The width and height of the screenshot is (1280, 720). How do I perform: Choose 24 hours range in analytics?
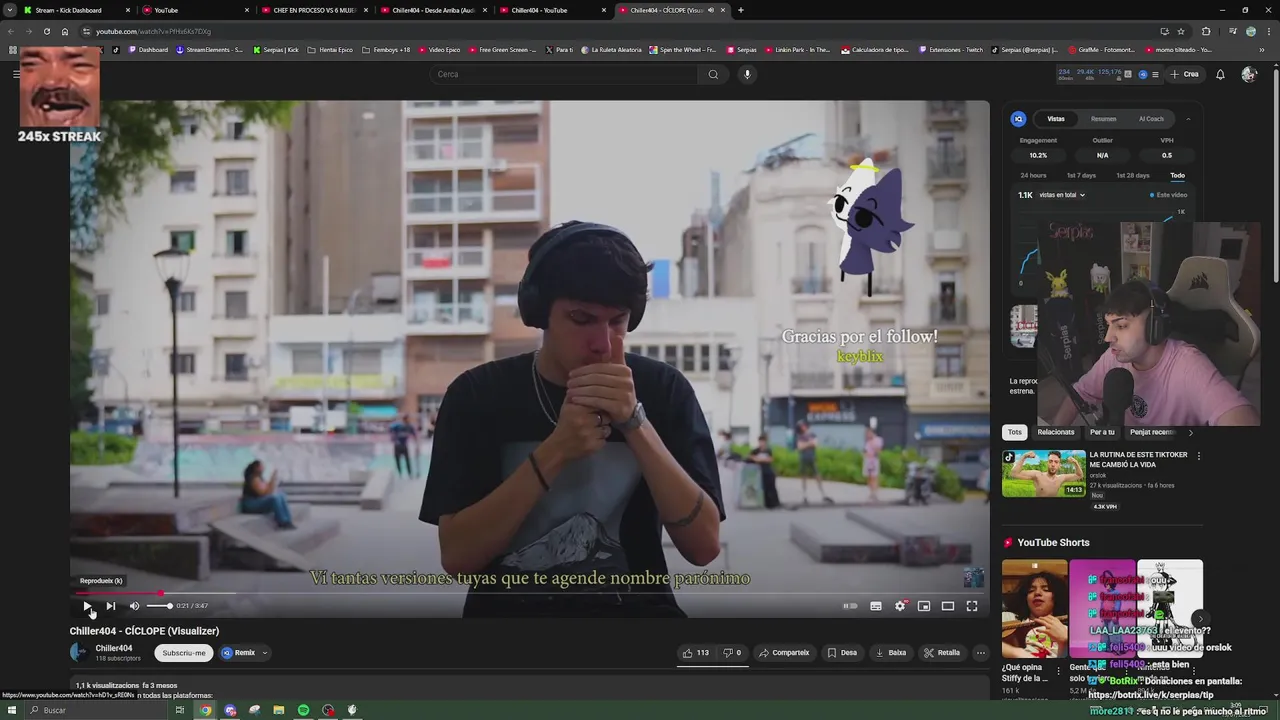[x=1033, y=176]
